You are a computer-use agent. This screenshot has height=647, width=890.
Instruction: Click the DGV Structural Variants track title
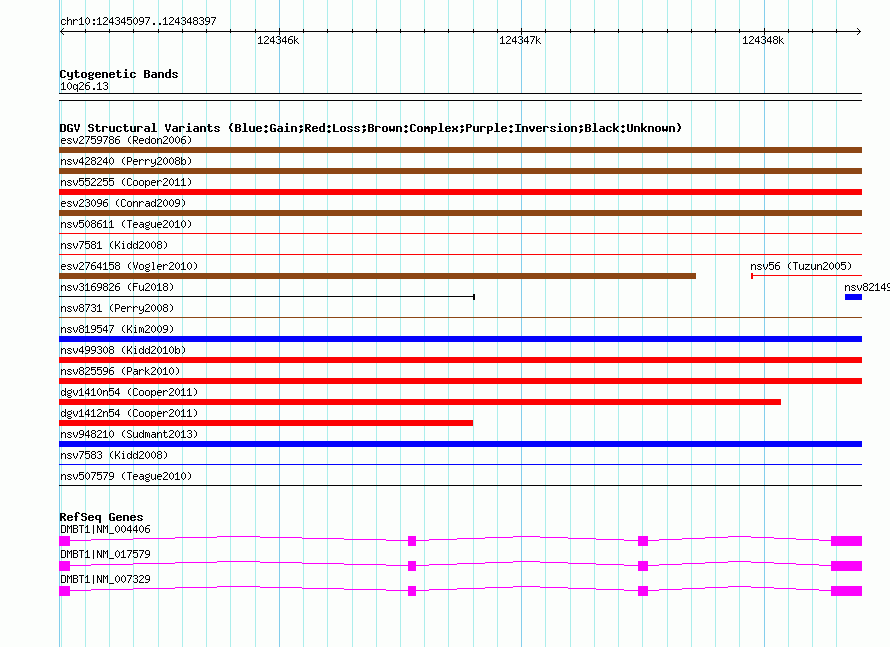coord(370,128)
